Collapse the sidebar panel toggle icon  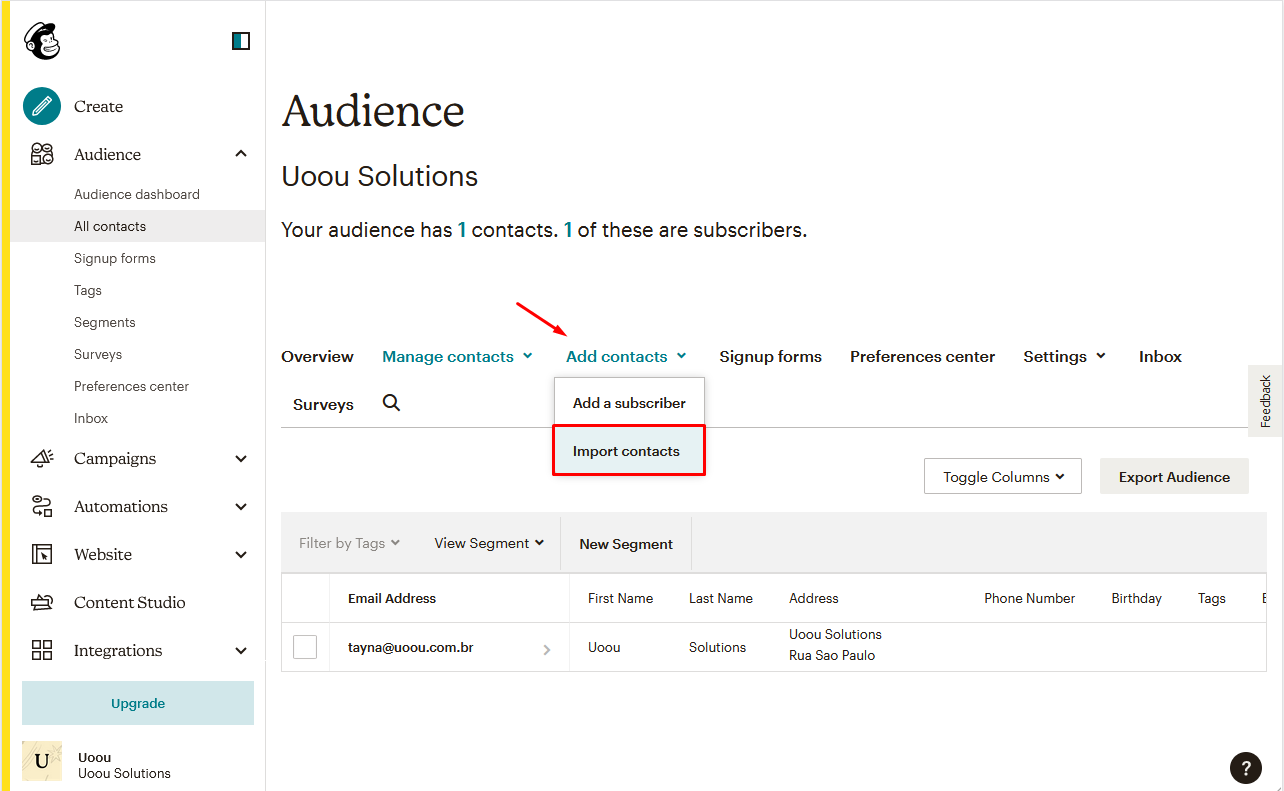click(241, 41)
